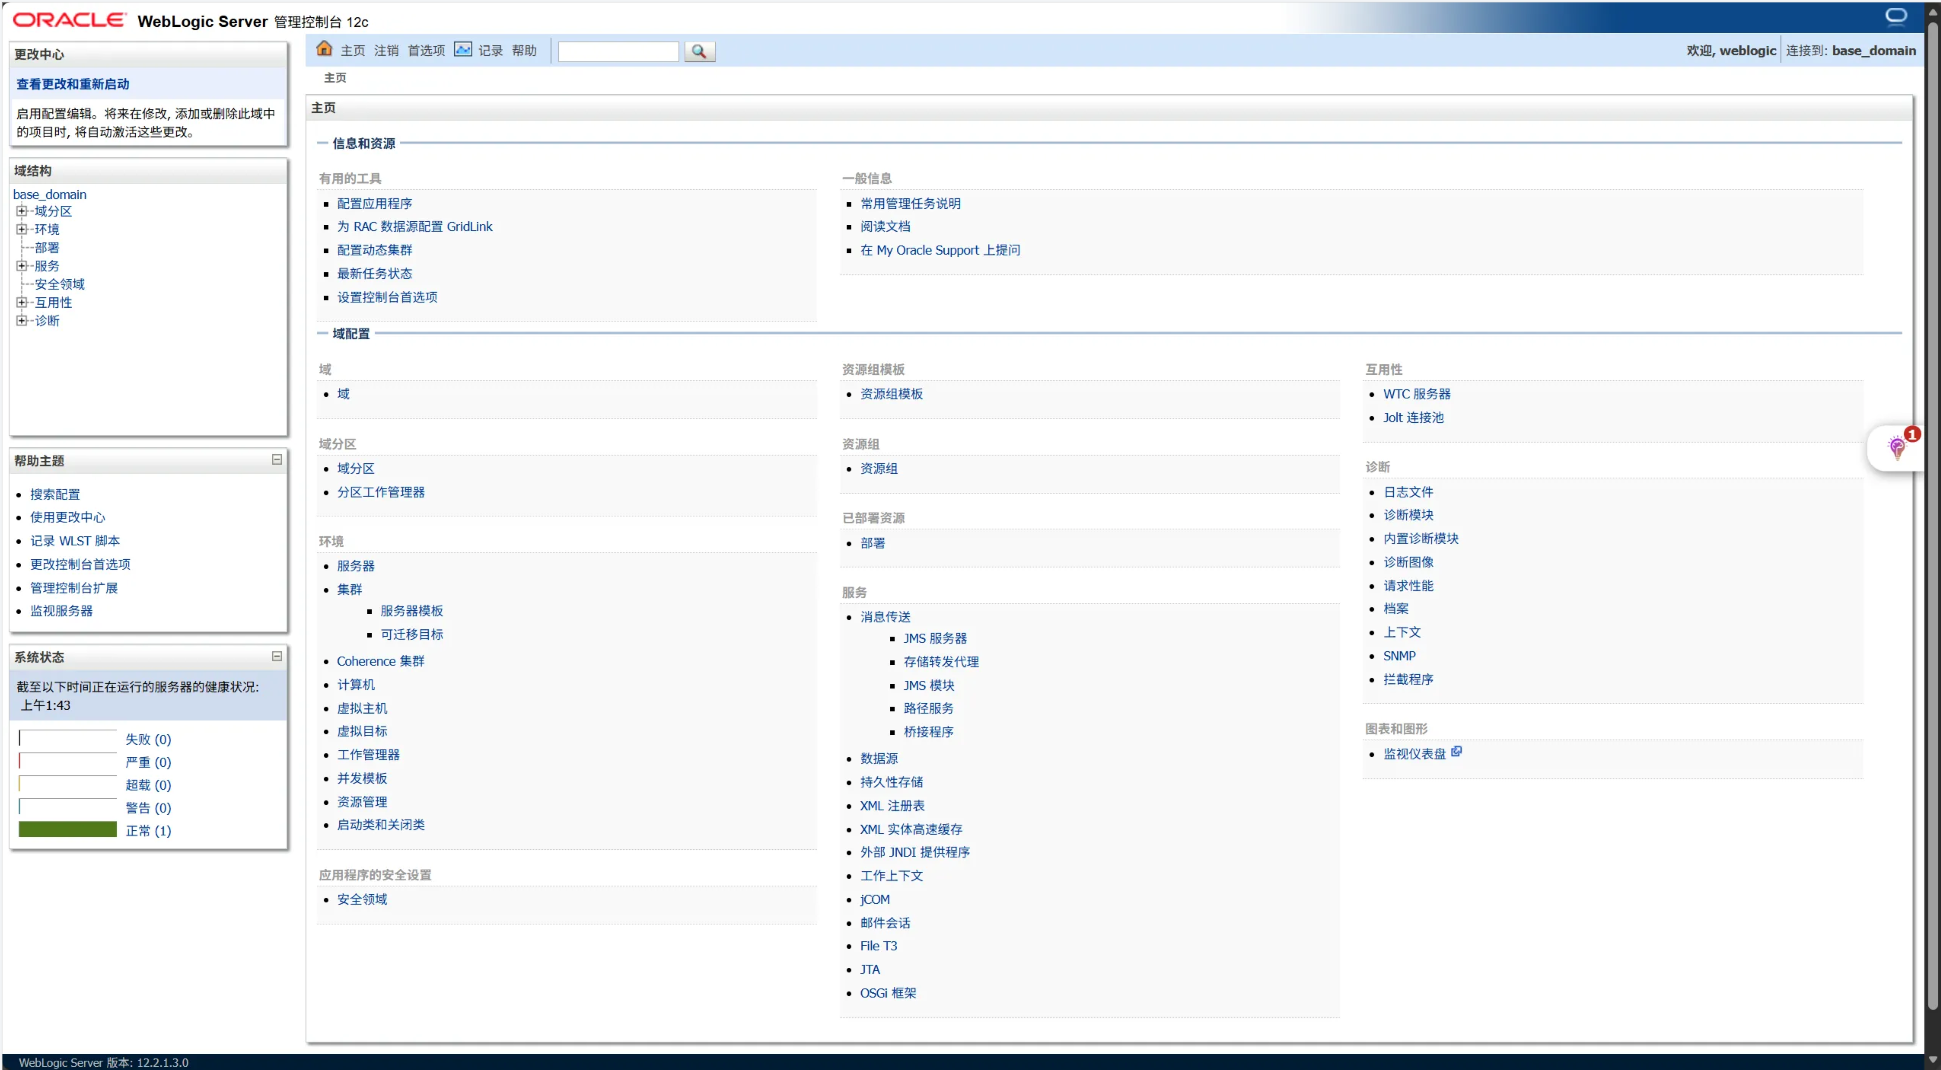
Task: Open OSGi 框架 link
Action: (x=888, y=993)
